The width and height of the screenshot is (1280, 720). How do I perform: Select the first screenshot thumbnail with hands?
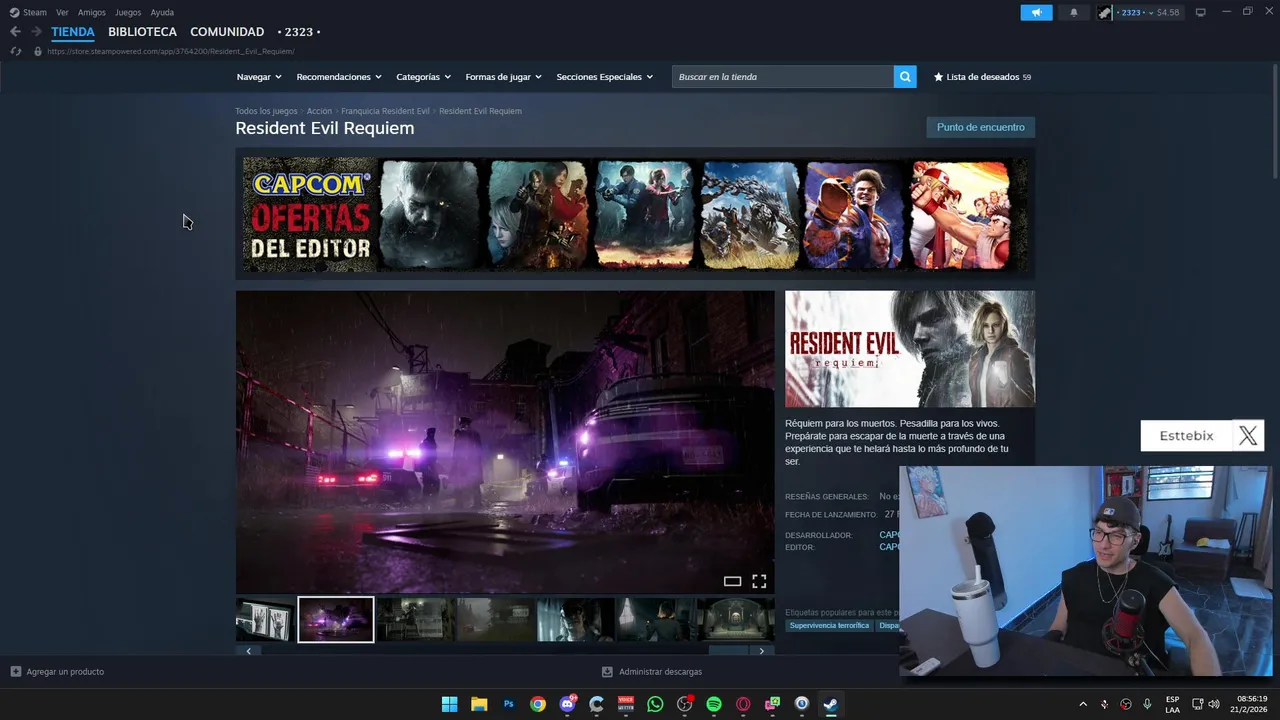pyautogui.click(x=265, y=620)
